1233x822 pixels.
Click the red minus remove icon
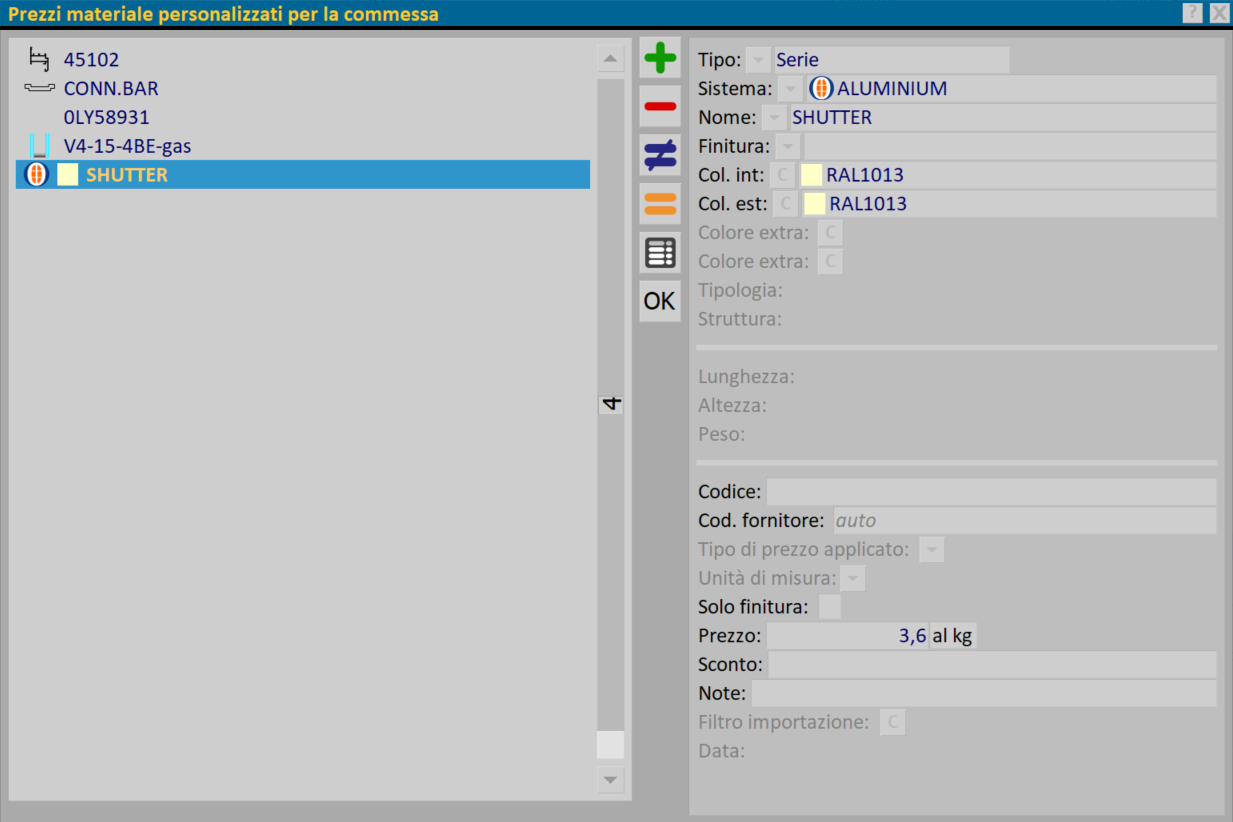(660, 106)
